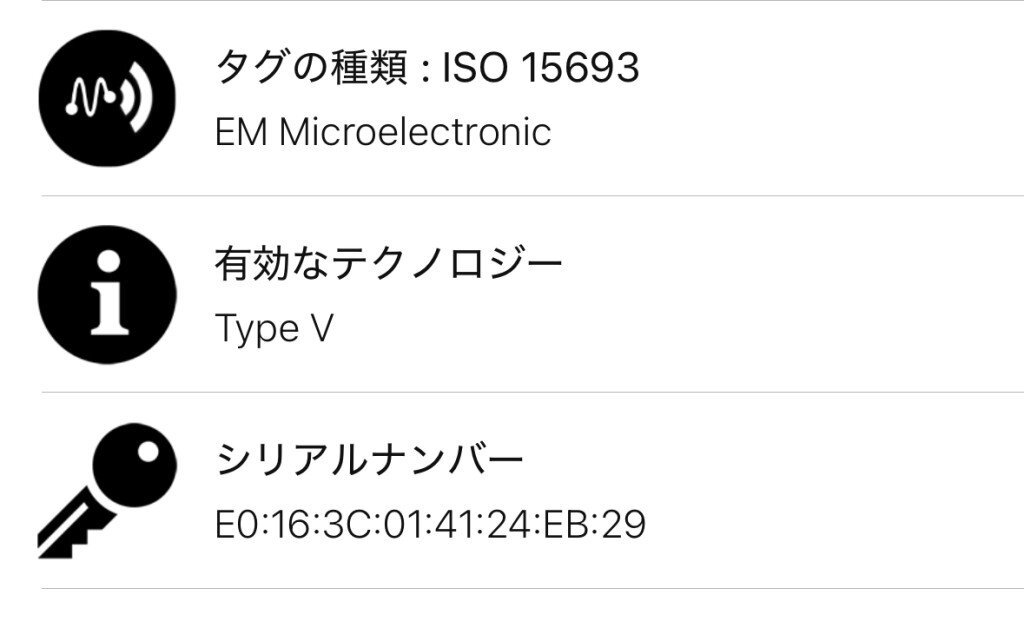The image size is (1024, 641).
Task: Click the divider line above the tag type row
Action: point(532,1)
